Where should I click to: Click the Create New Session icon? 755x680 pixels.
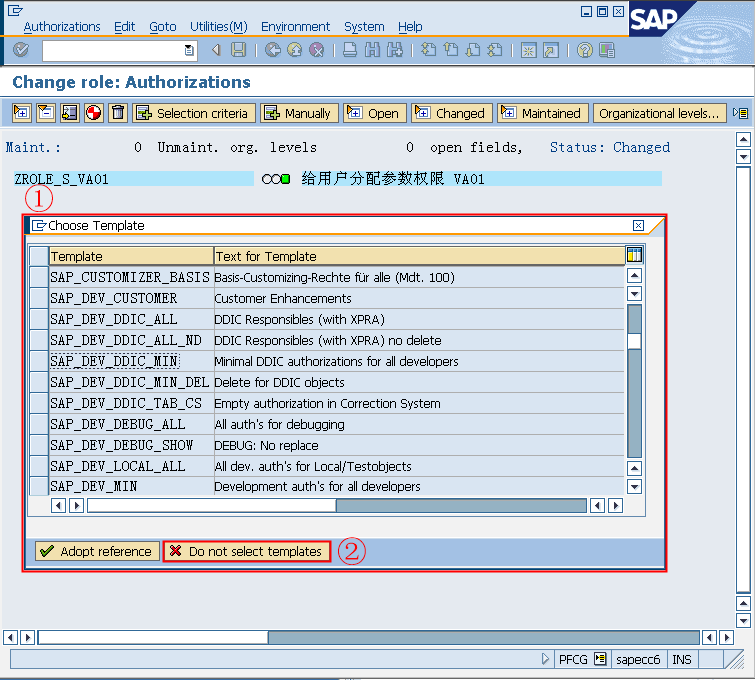[x=528, y=50]
